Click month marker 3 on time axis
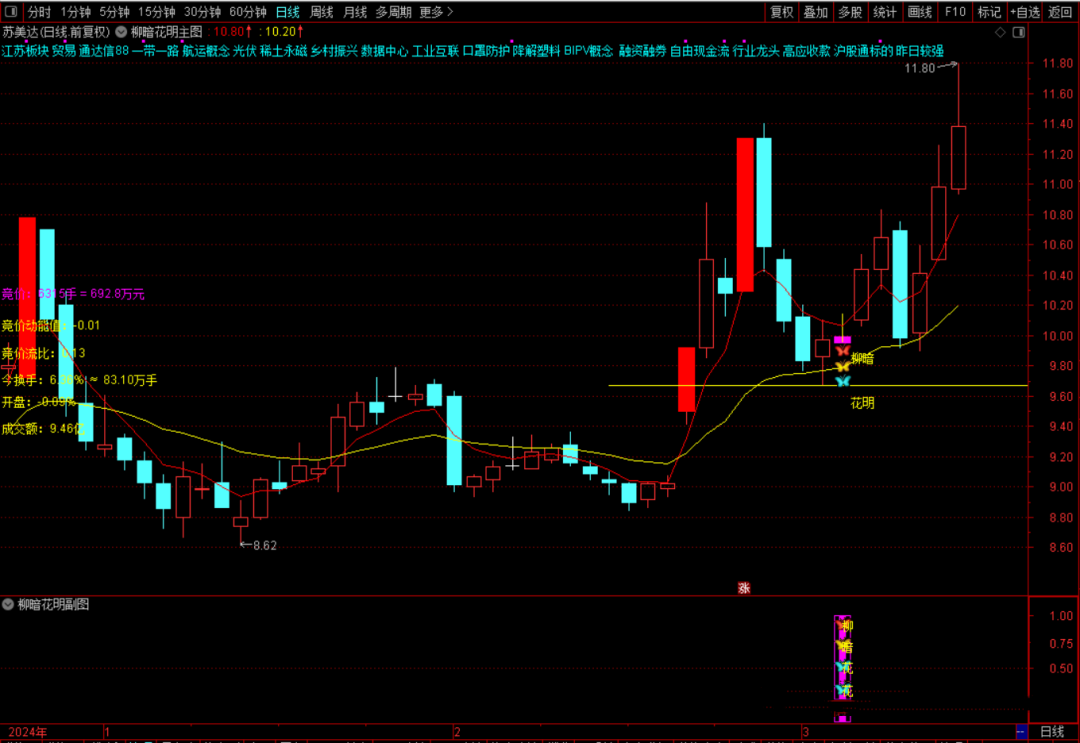1080x743 pixels. click(804, 731)
